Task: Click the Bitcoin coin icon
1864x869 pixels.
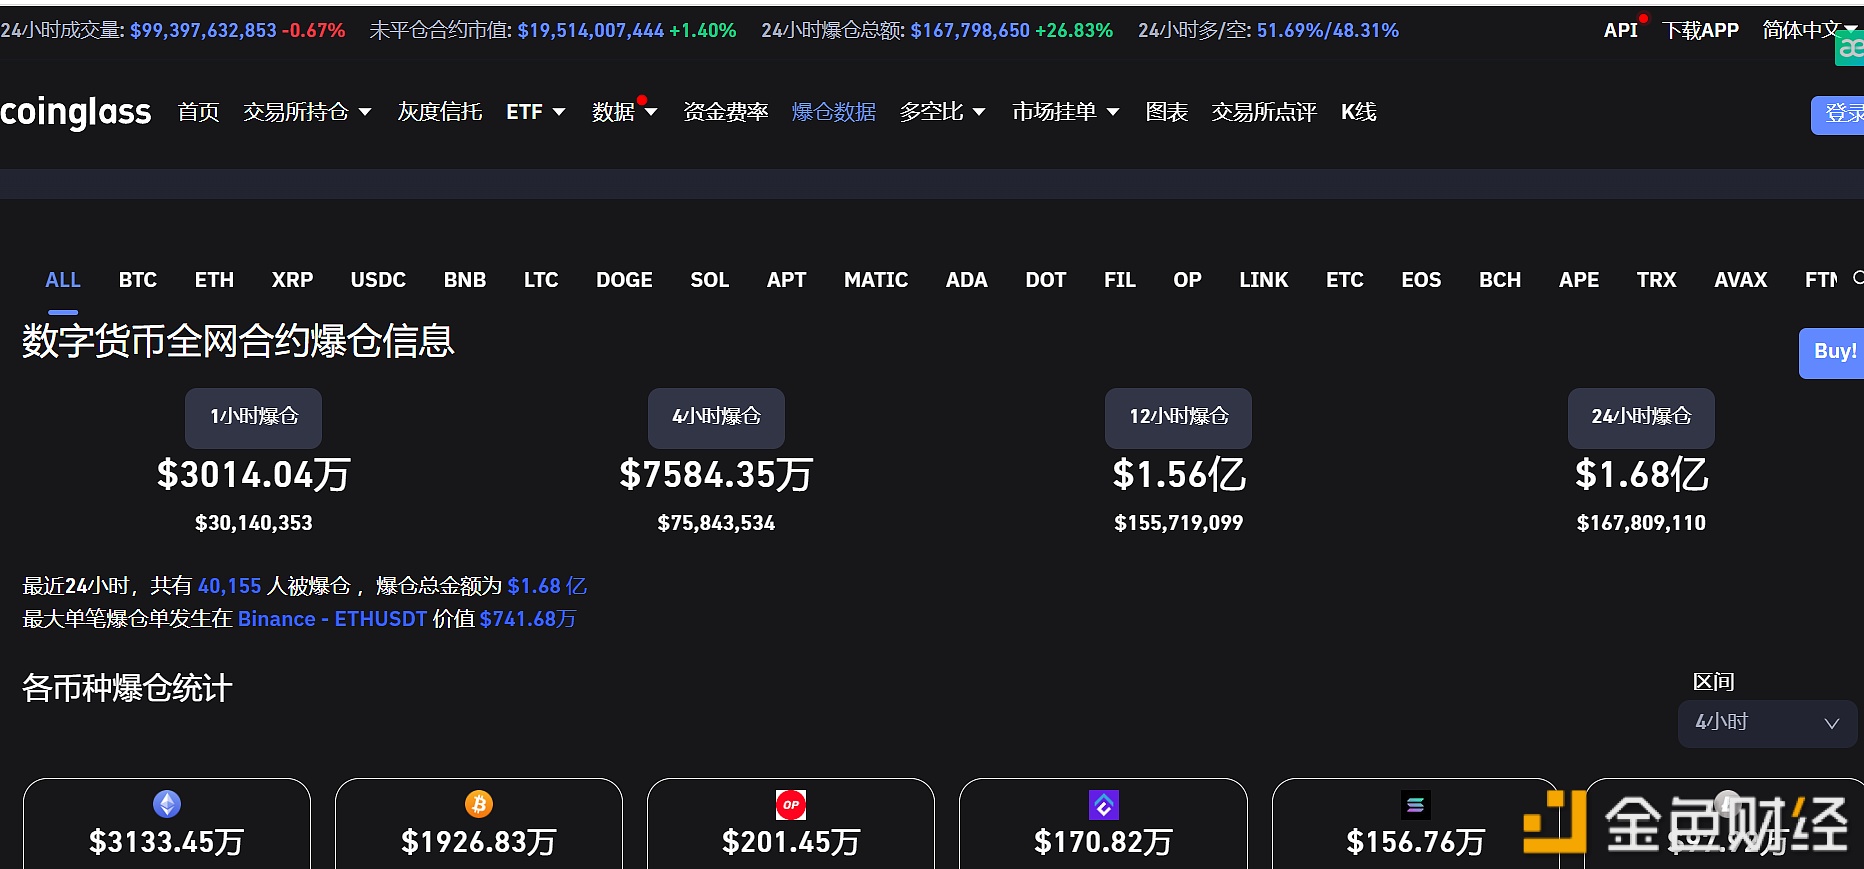Action: point(479,804)
